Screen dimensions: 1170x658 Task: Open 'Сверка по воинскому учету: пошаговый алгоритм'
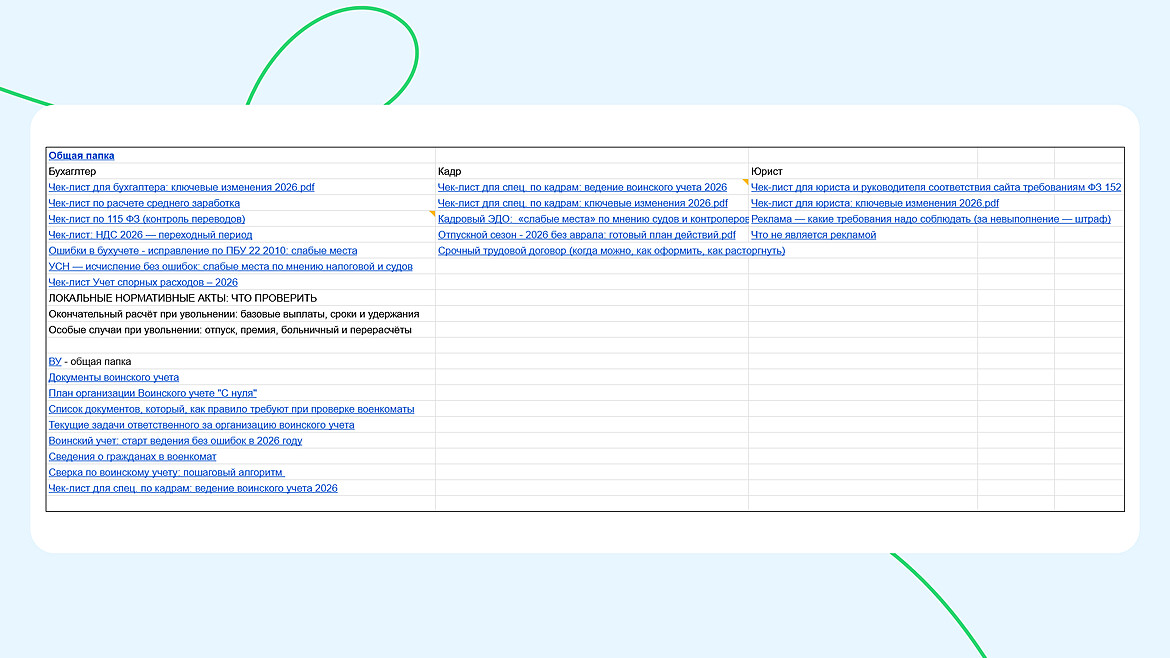[166, 472]
